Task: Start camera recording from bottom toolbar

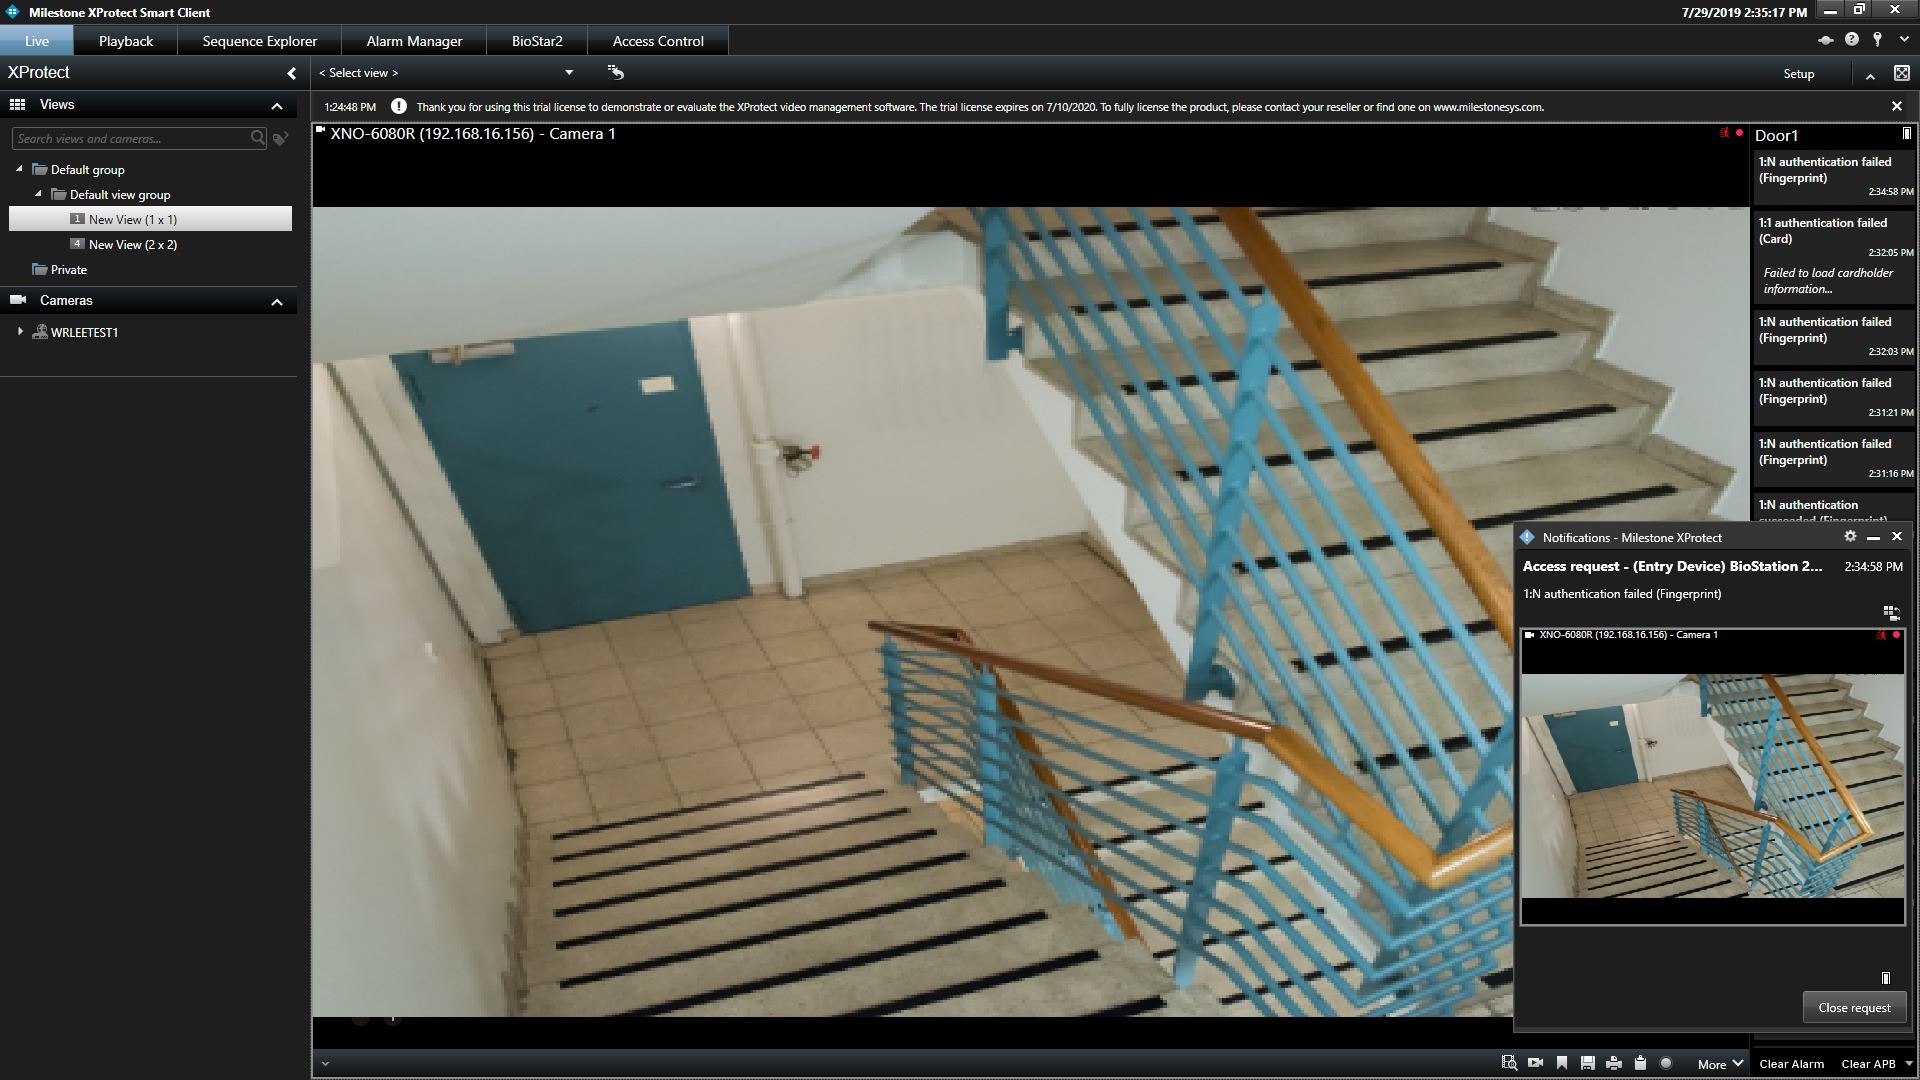Action: [1535, 1063]
